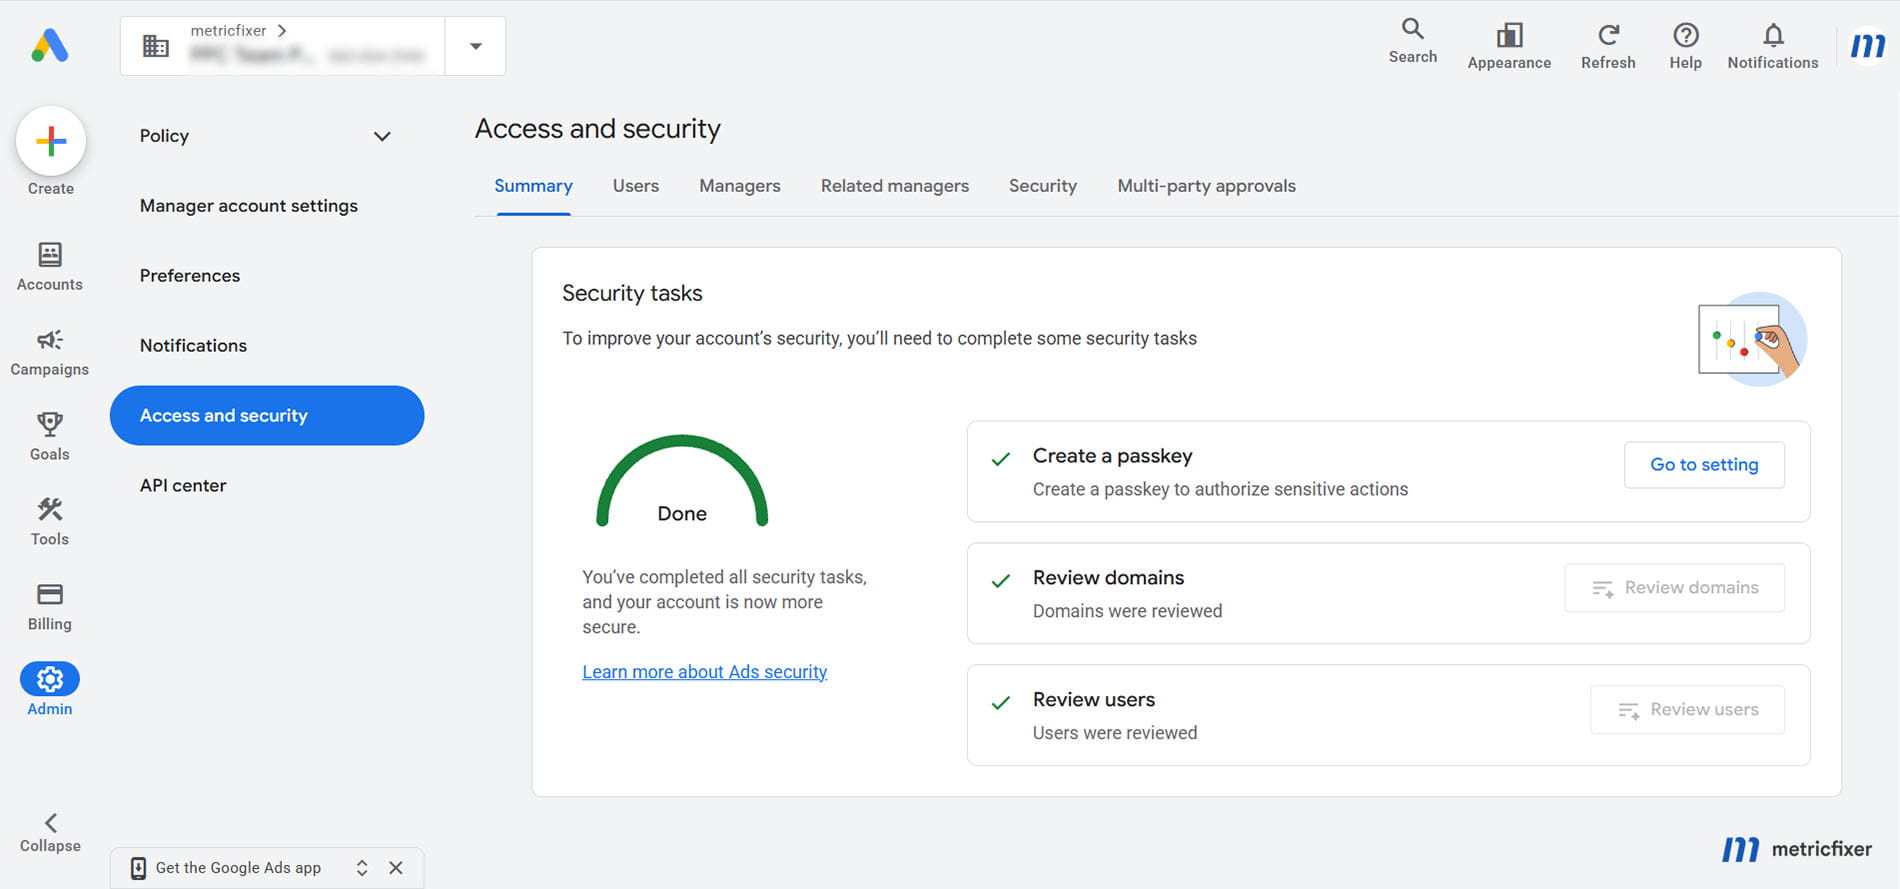The image size is (1900, 889).
Task: Open the account selector dropdown arrow
Action: click(476, 46)
